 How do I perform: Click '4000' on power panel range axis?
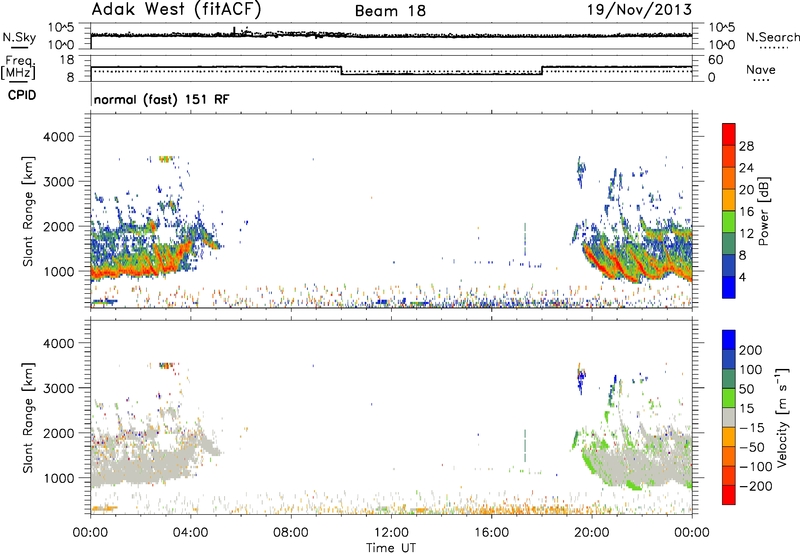pos(58,137)
